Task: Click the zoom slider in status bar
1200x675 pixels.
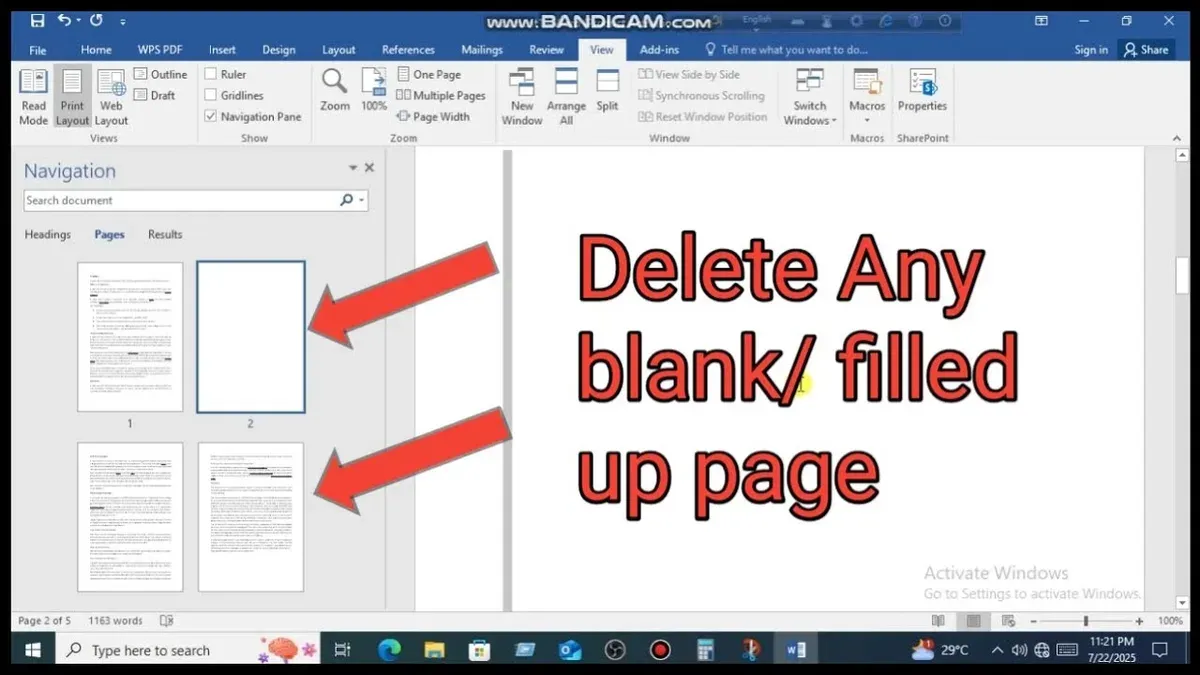Action: (1085, 621)
